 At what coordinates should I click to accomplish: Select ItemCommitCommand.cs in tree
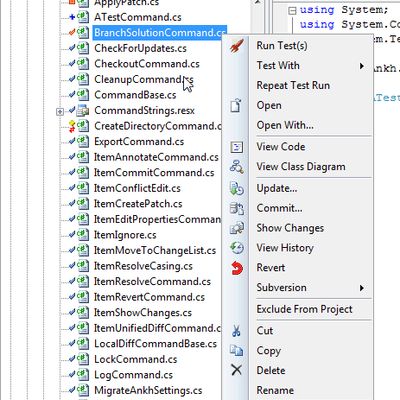coord(154,173)
